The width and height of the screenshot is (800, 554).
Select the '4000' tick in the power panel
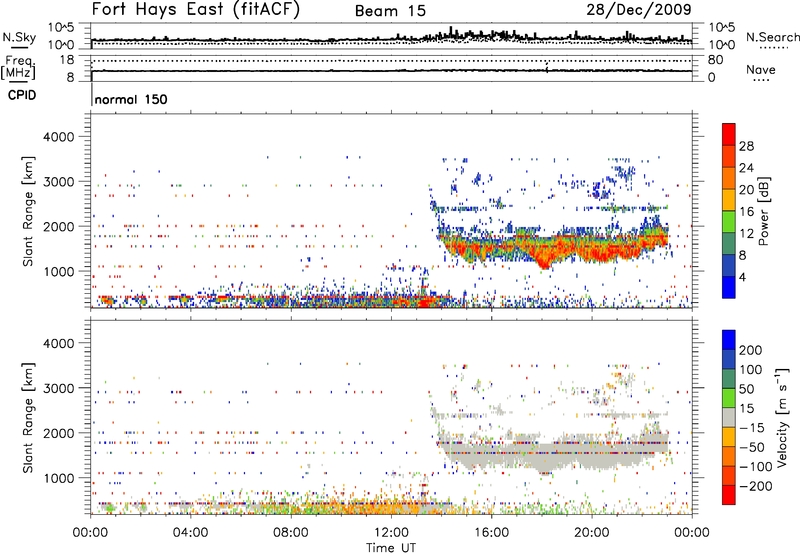pos(58,137)
